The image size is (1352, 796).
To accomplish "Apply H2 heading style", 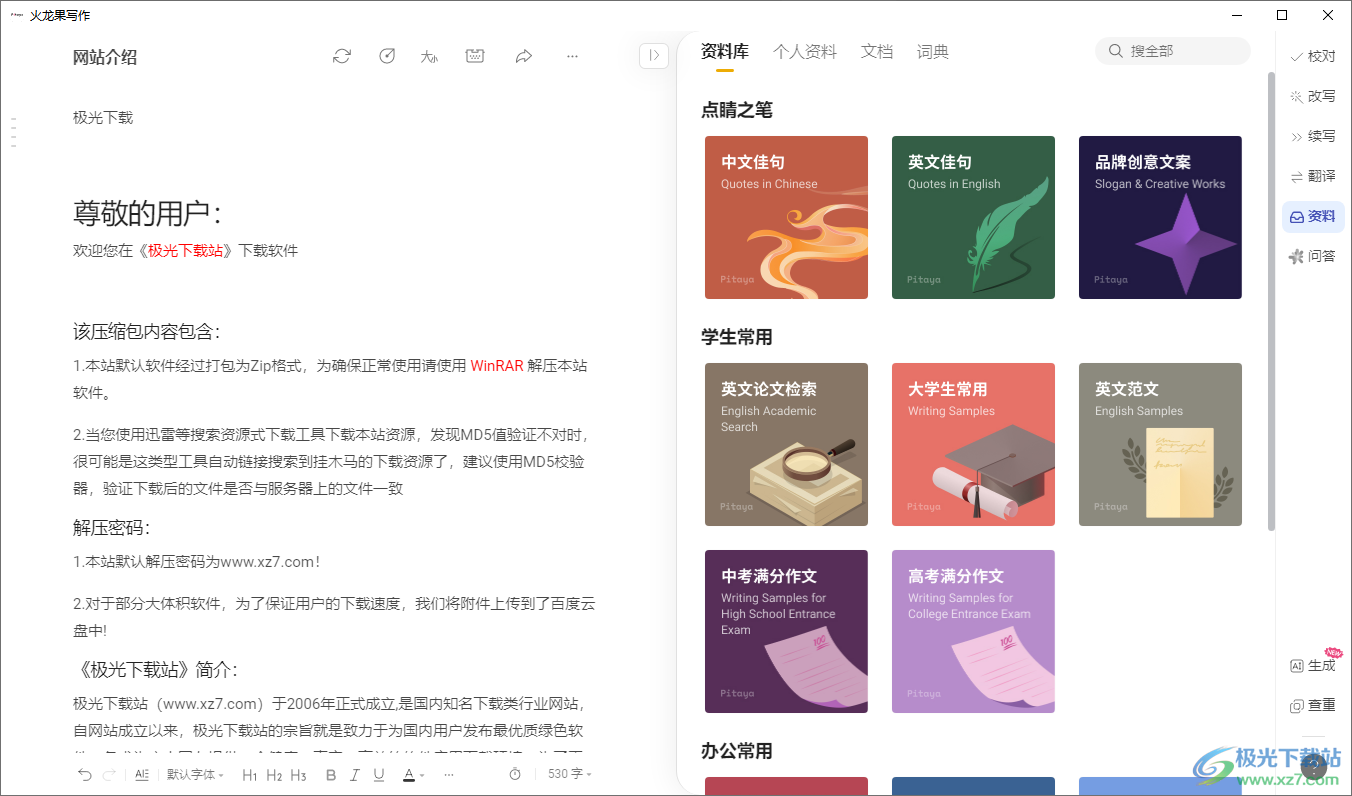I will click(x=274, y=775).
